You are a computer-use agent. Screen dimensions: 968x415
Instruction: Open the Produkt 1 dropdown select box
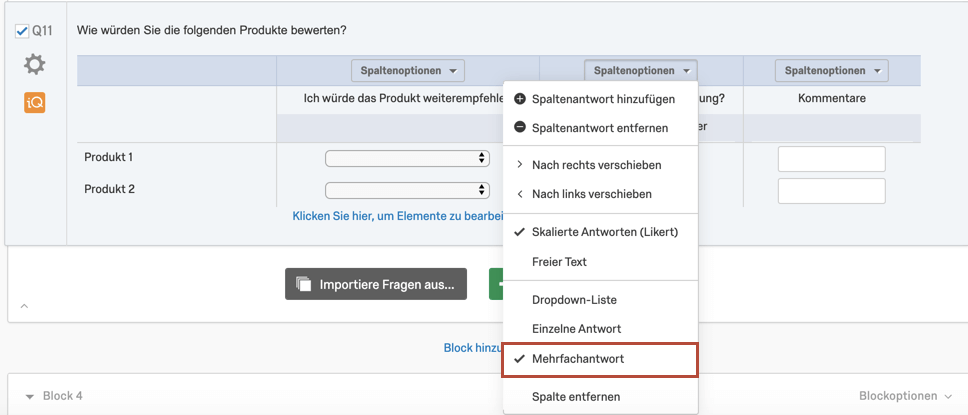click(407, 158)
